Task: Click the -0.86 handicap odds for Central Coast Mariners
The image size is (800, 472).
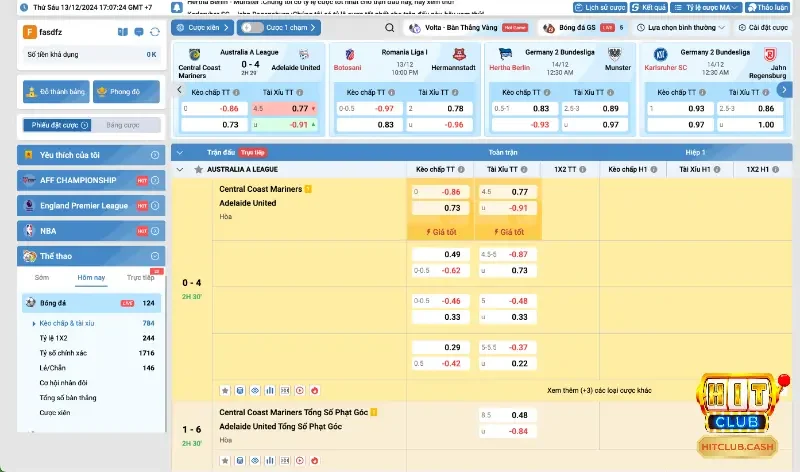Action: point(451,191)
